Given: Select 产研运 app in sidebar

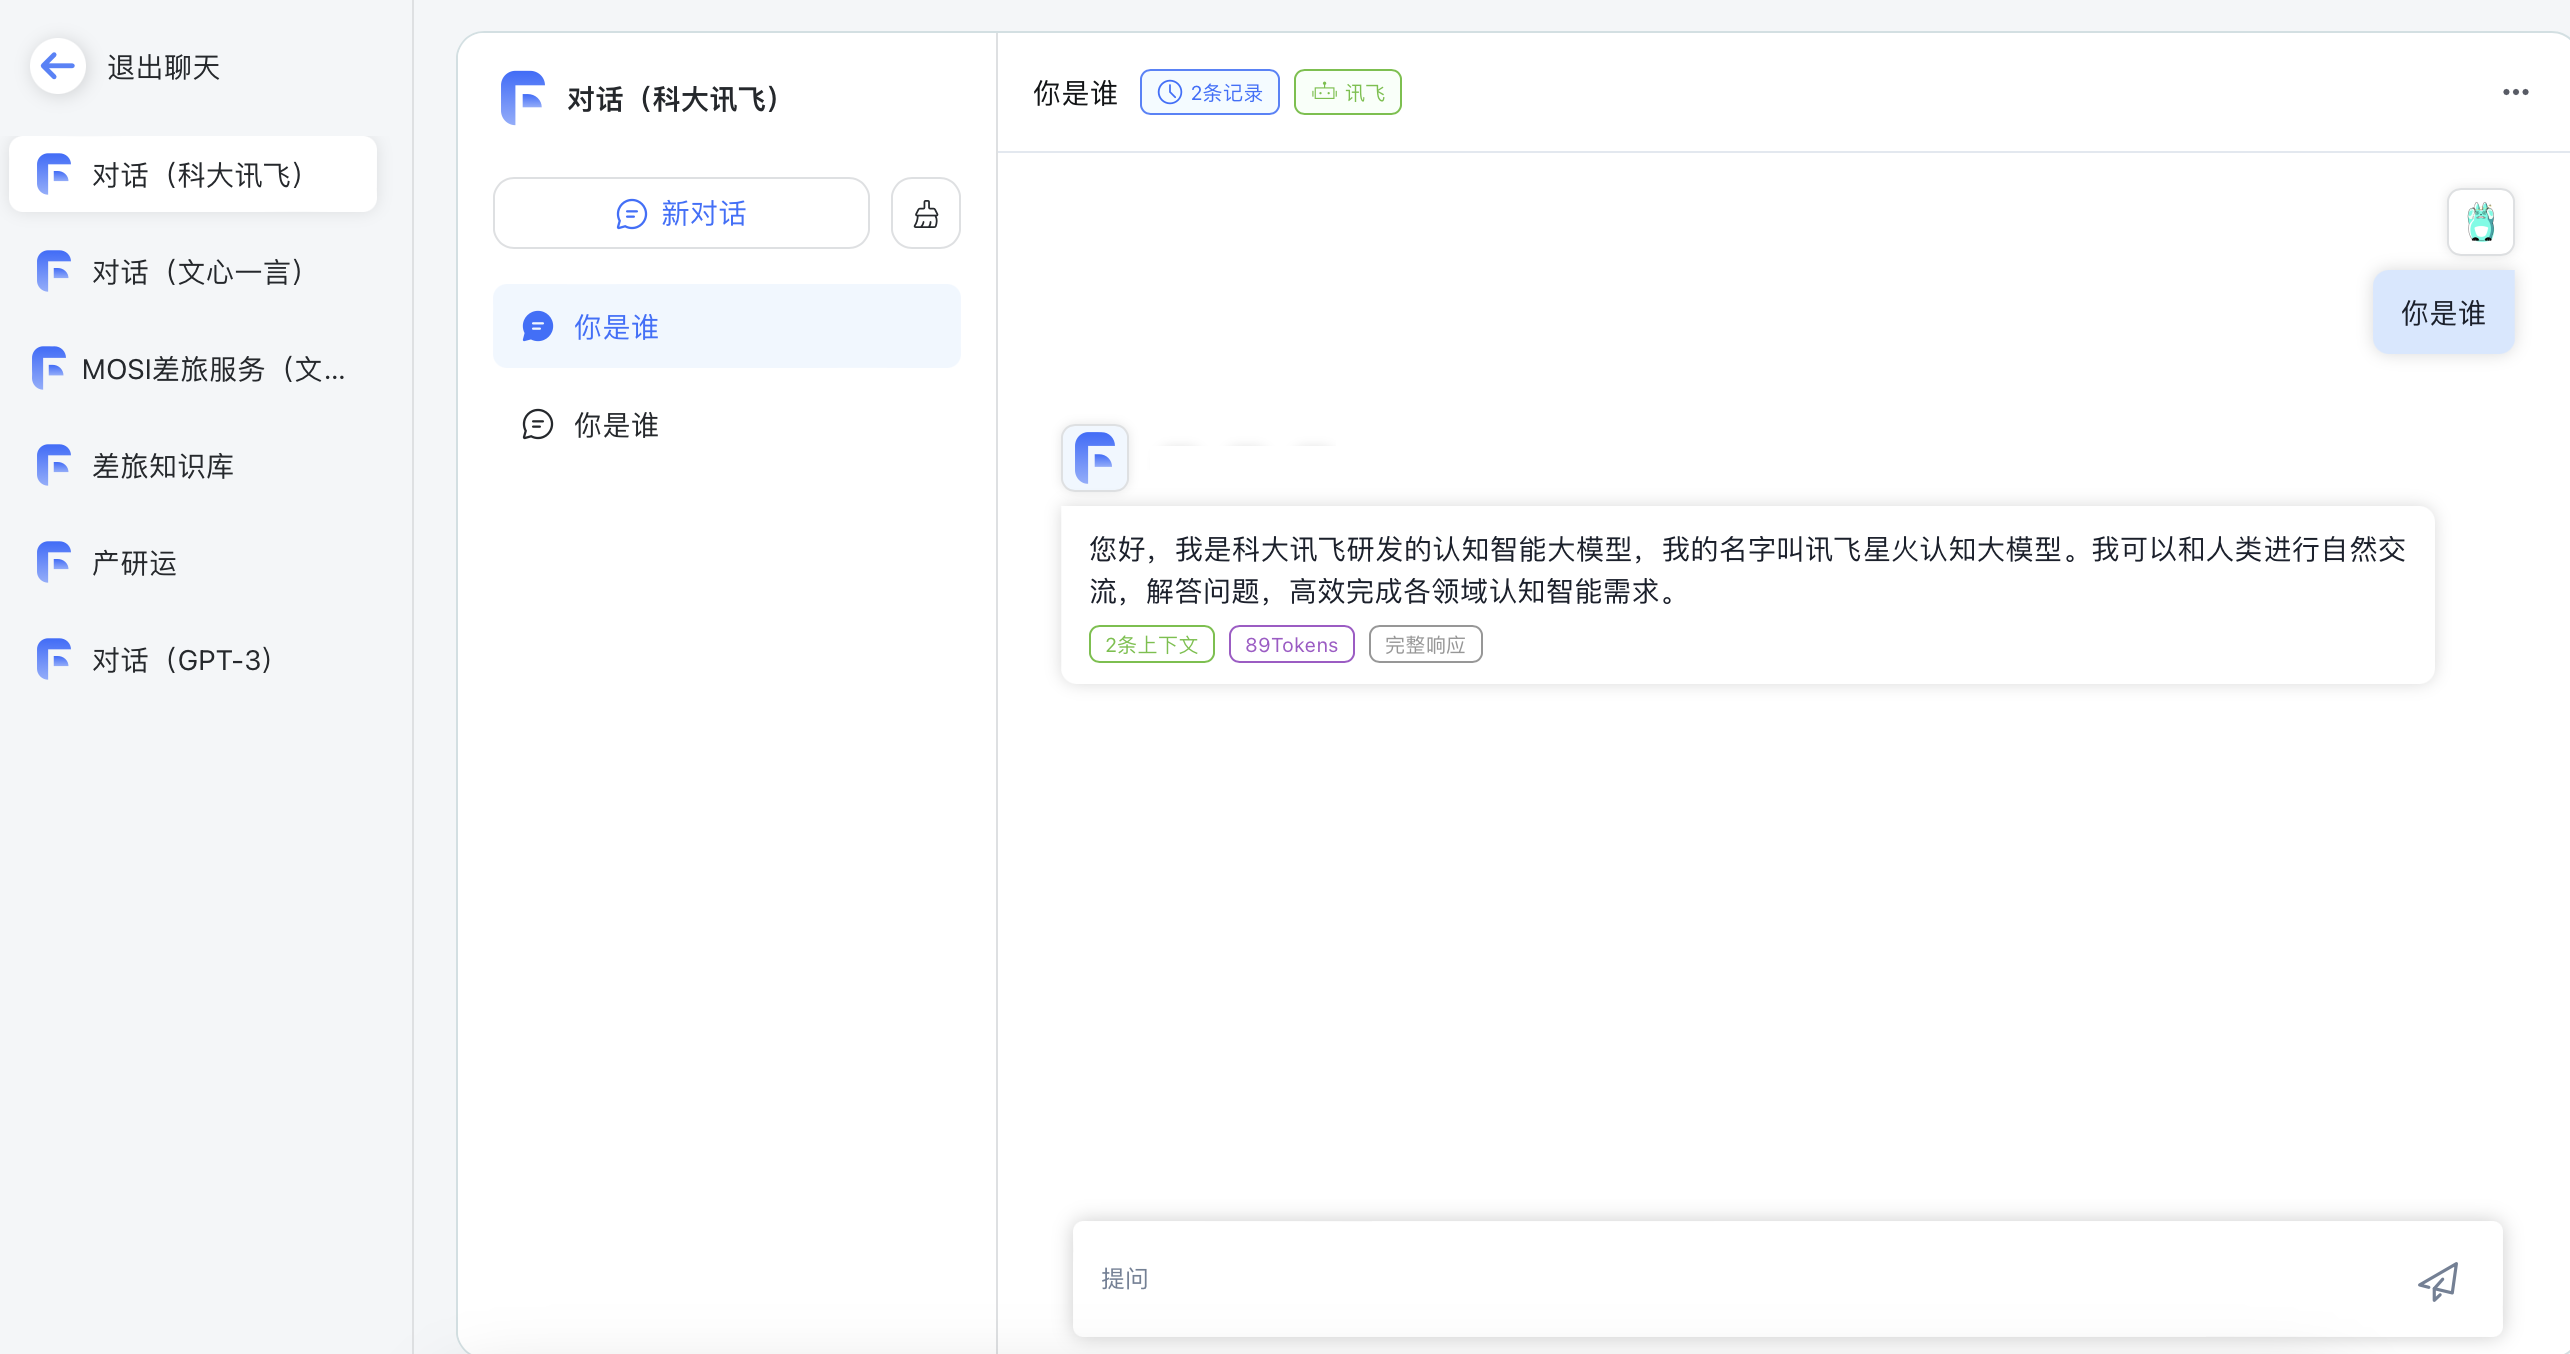Looking at the screenshot, I should pyautogui.click(x=193, y=562).
